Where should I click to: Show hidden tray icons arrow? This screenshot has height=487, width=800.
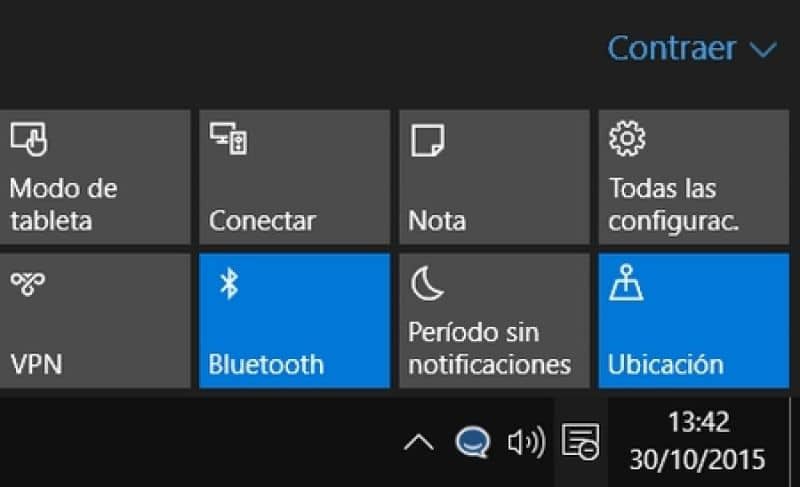[419, 442]
